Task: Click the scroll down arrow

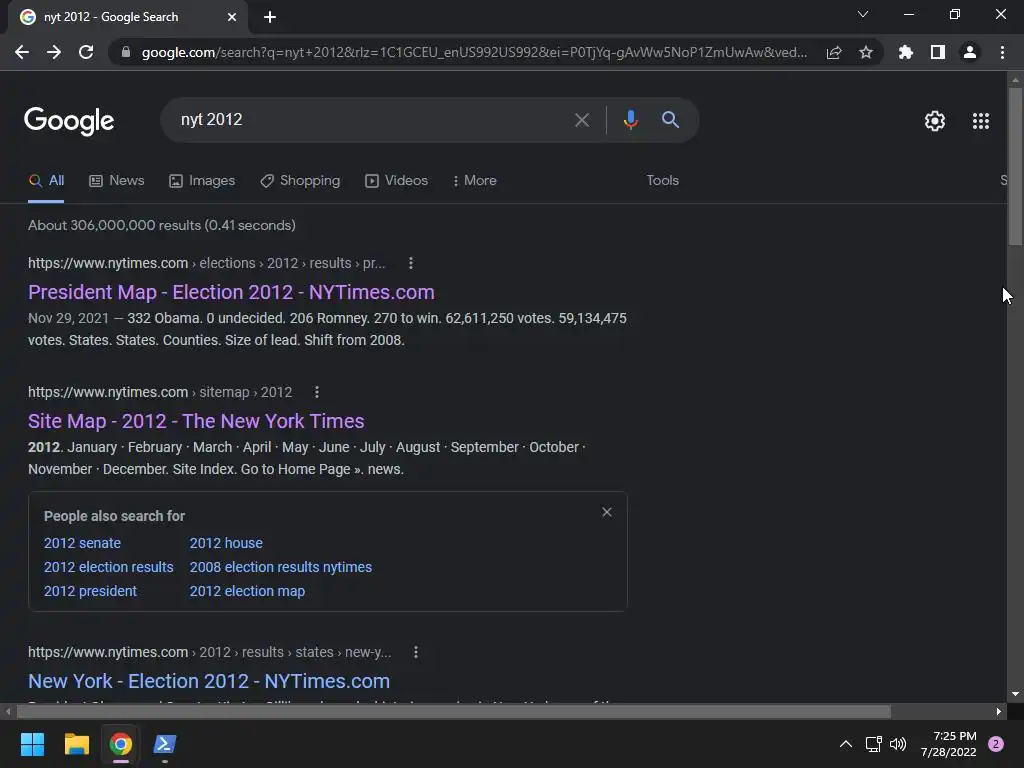Action: 1015,694
